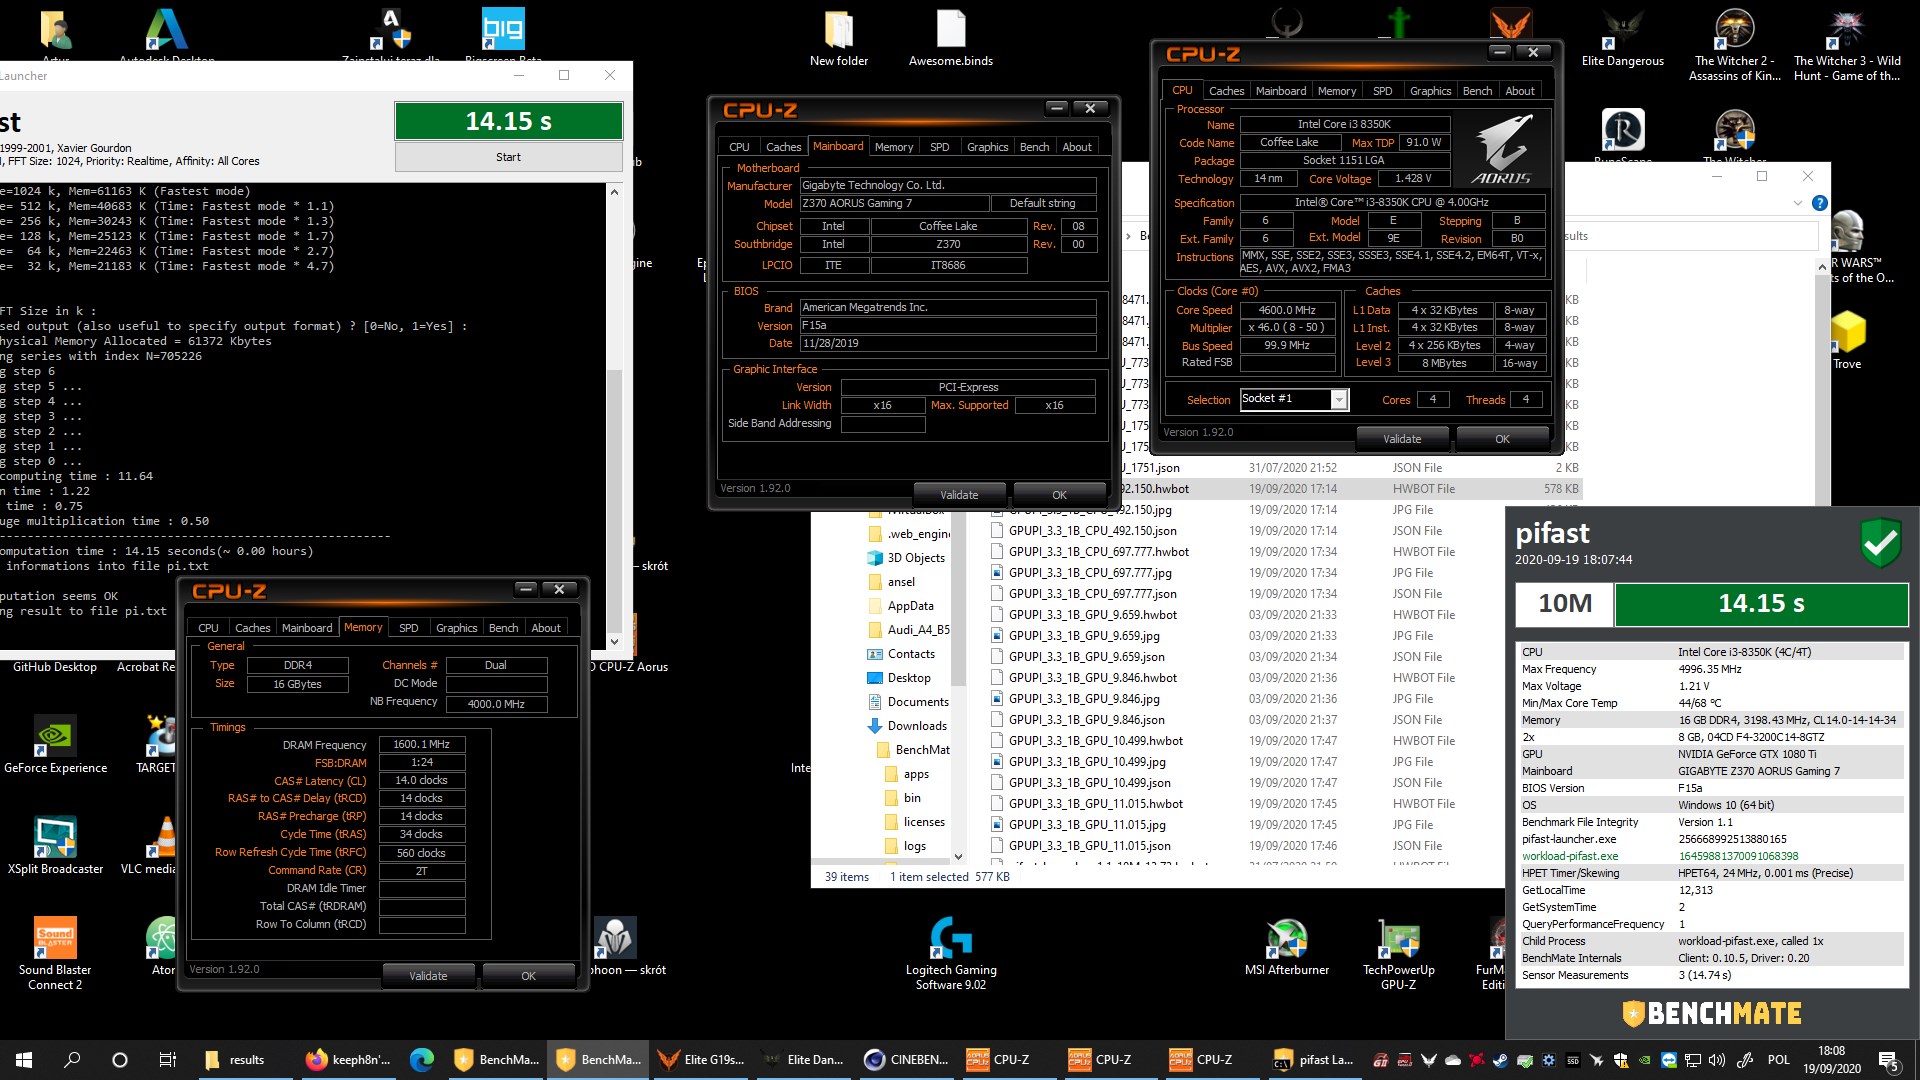
Task: Open Documents in Explorer tree
Action: point(907,702)
